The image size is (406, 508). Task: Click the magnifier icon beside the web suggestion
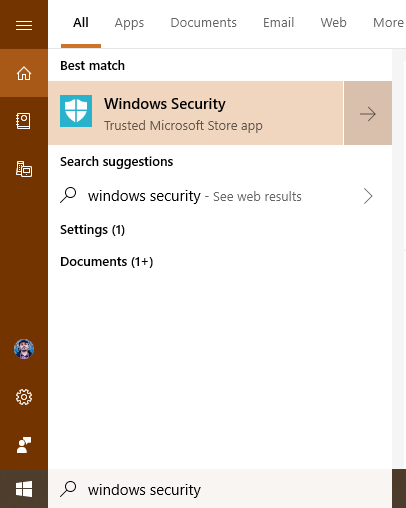(68, 195)
